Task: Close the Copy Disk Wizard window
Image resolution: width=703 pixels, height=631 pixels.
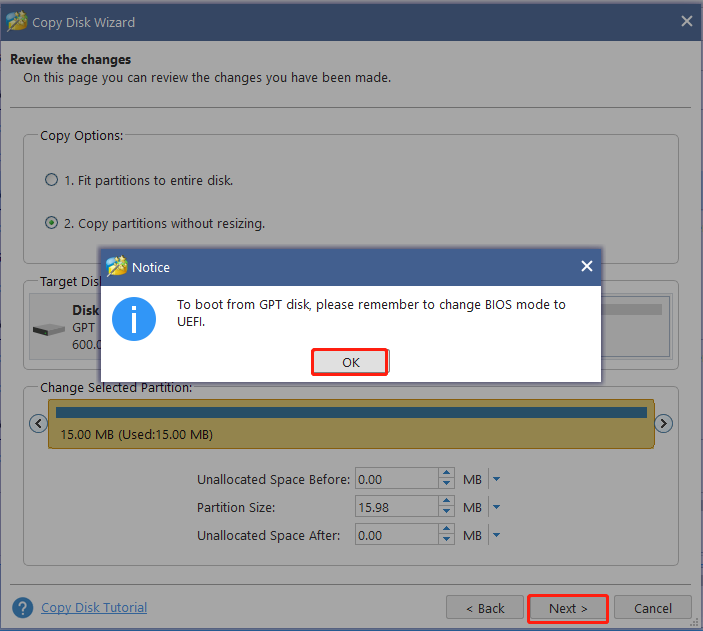Action: (687, 21)
